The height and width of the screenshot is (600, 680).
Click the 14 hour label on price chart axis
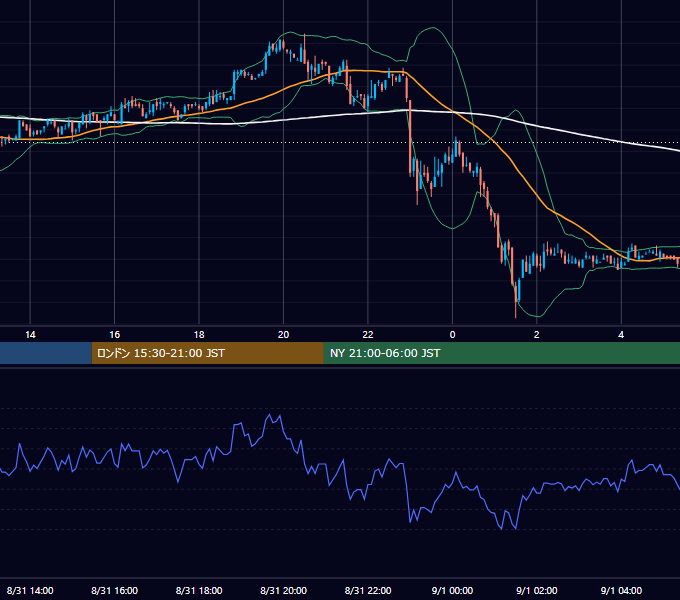pos(30,335)
